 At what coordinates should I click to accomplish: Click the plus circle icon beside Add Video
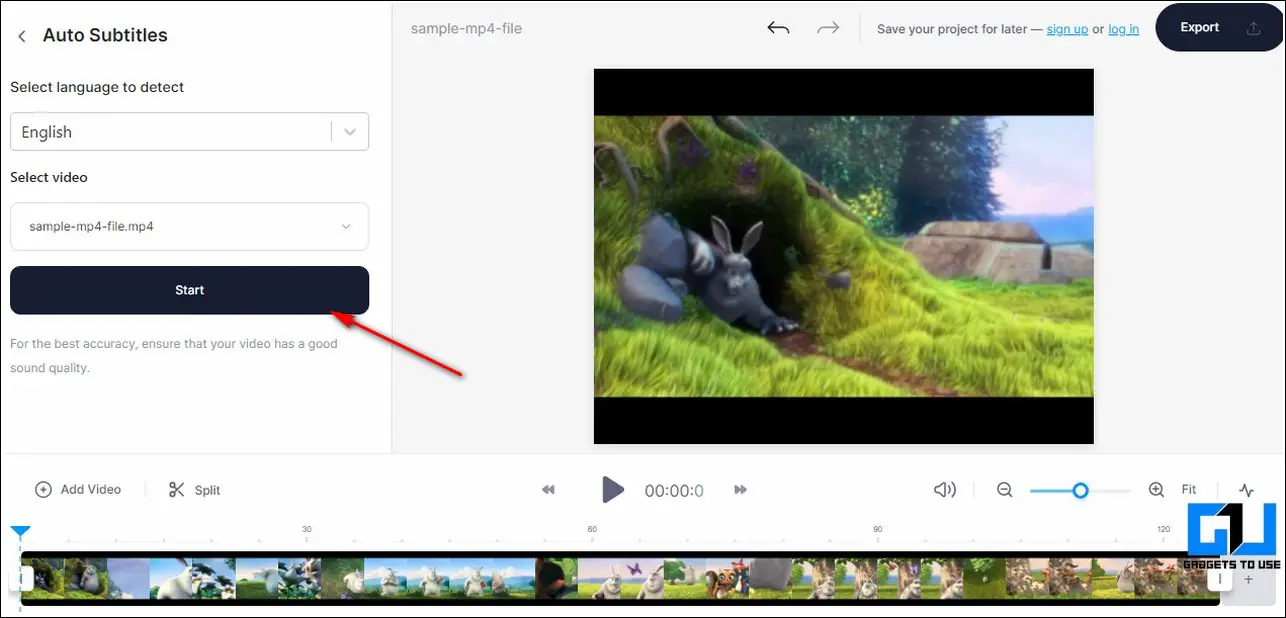point(43,489)
